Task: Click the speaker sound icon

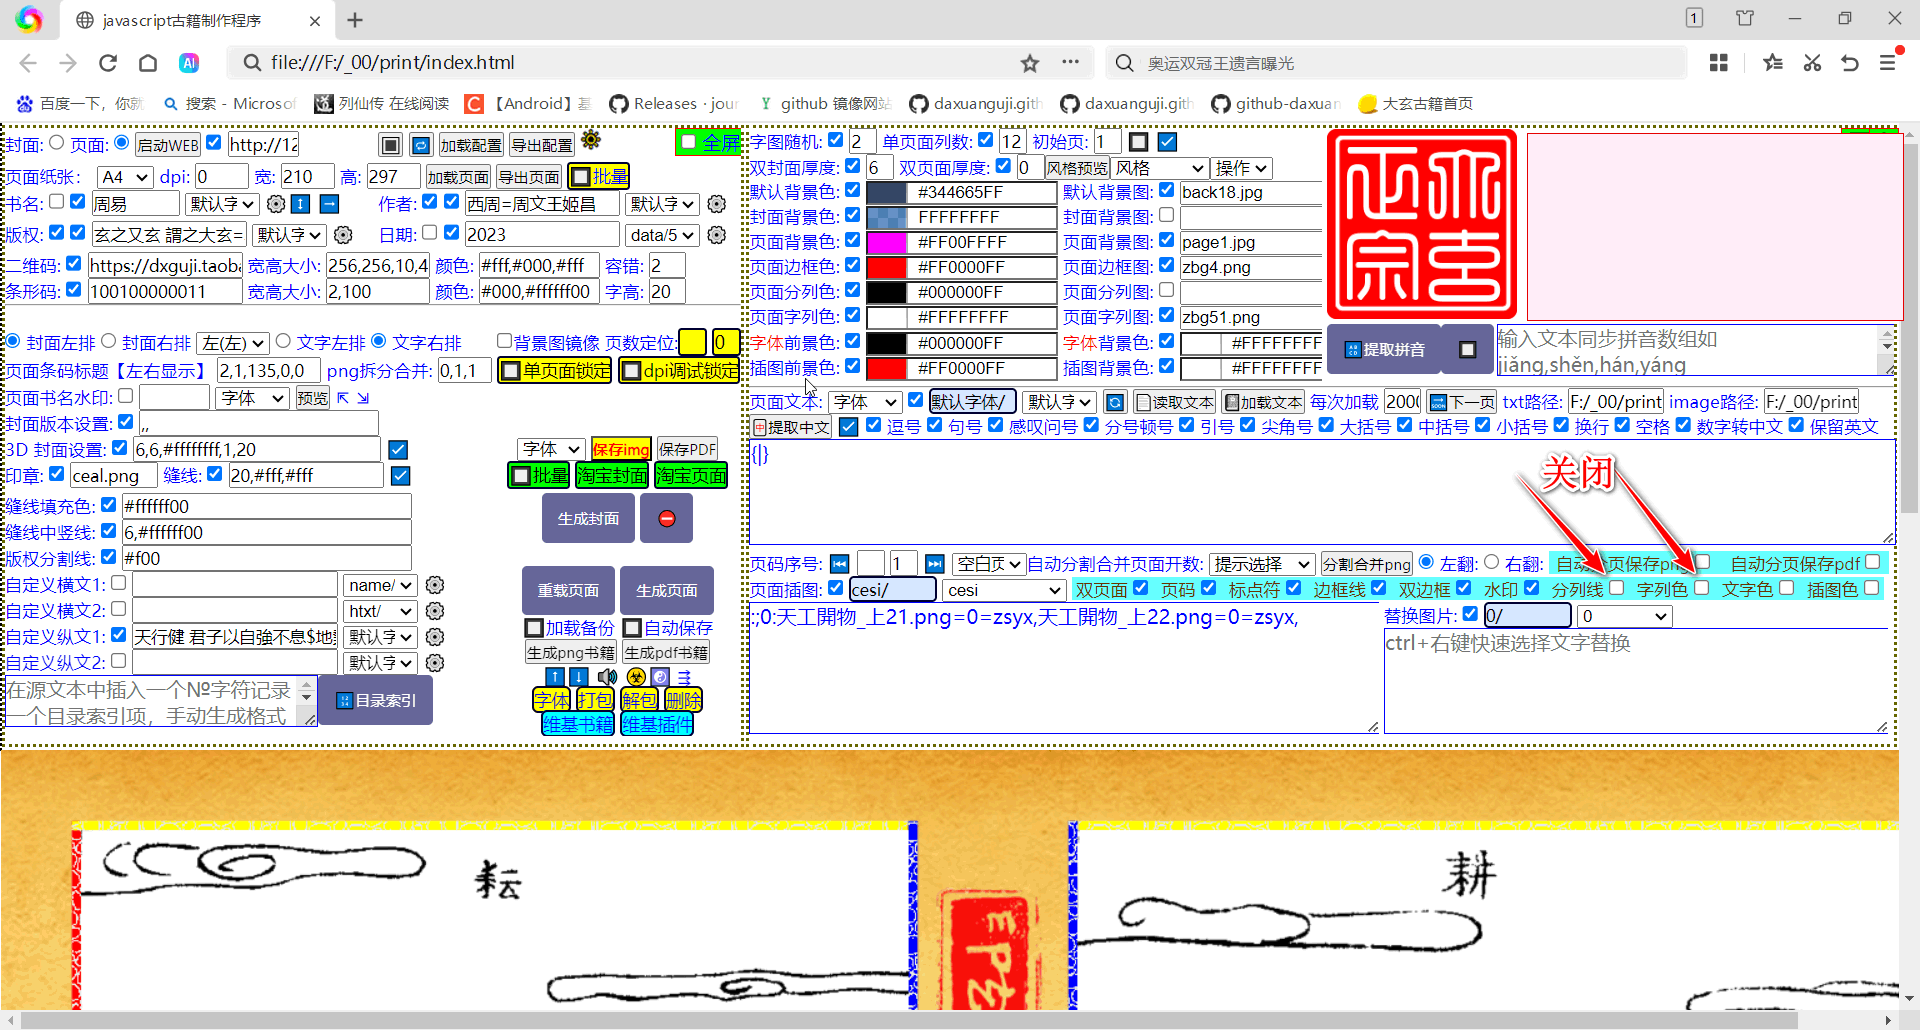Action: (606, 676)
